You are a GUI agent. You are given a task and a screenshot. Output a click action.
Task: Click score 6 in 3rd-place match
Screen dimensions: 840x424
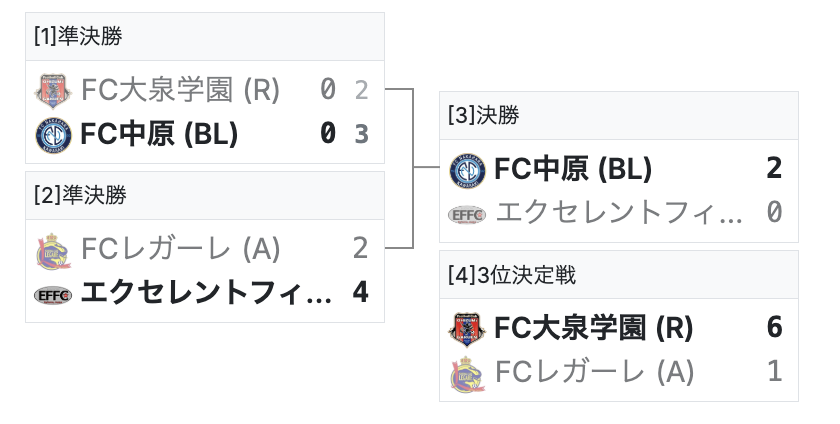(774, 328)
